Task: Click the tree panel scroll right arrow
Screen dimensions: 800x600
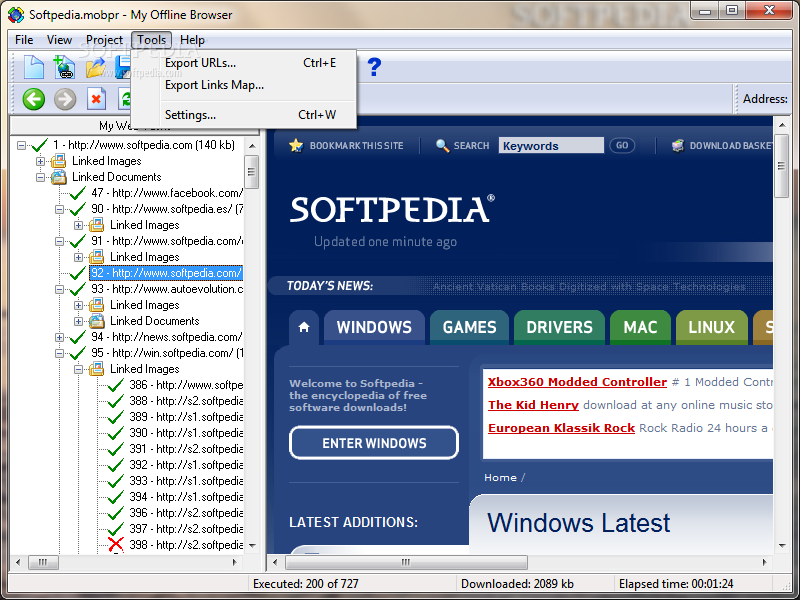Action: click(235, 562)
